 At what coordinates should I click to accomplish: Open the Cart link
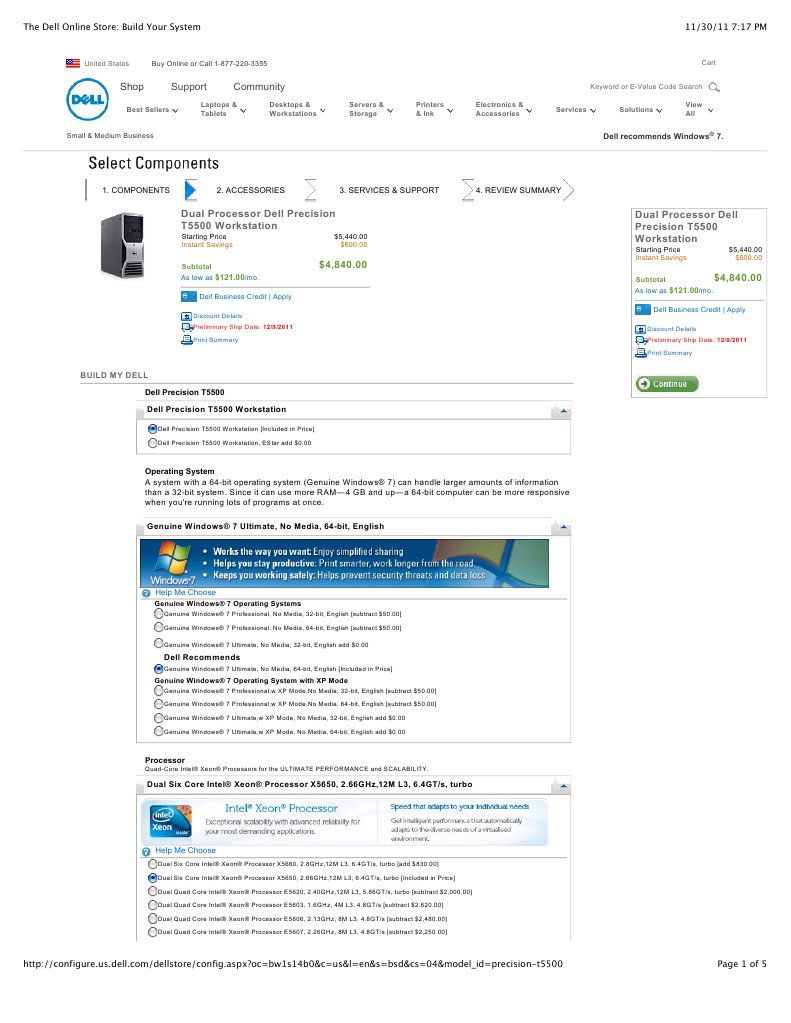click(709, 63)
